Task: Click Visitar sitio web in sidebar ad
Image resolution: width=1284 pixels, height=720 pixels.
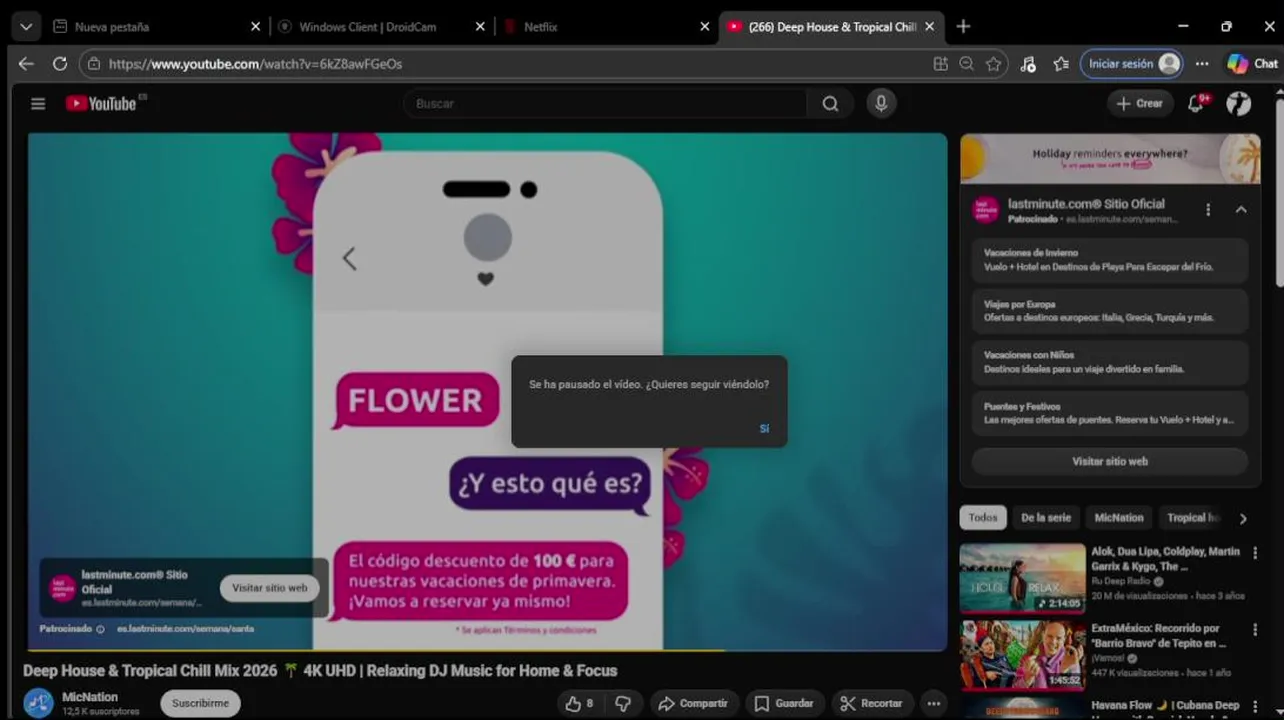Action: (x=1110, y=461)
